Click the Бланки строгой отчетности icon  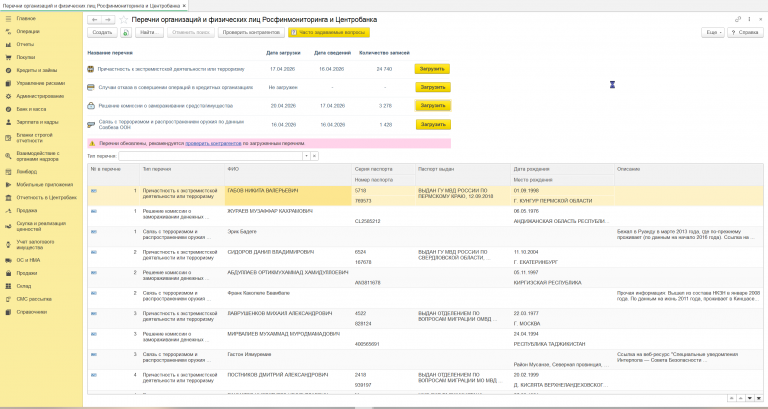click(8, 138)
